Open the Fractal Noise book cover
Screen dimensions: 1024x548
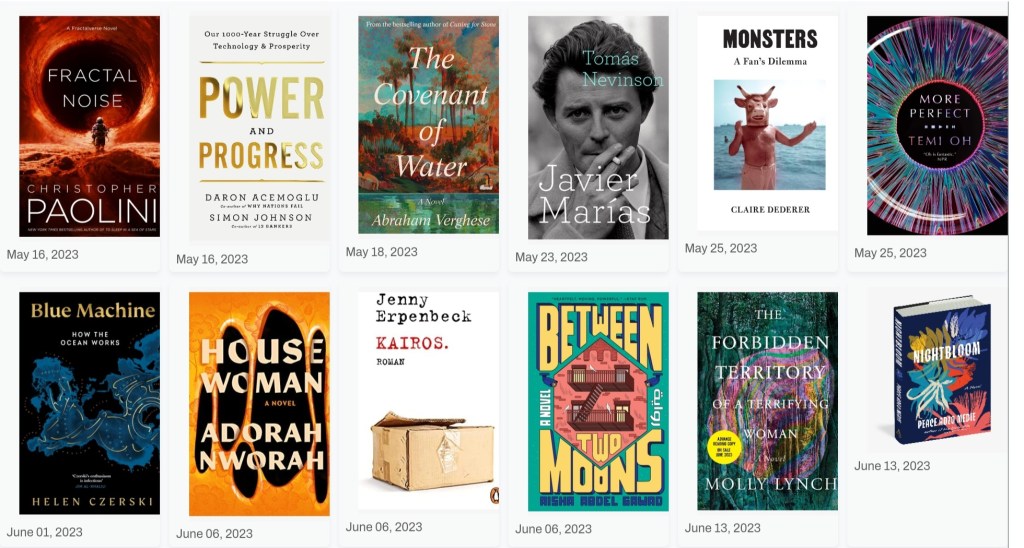[x=89, y=126]
